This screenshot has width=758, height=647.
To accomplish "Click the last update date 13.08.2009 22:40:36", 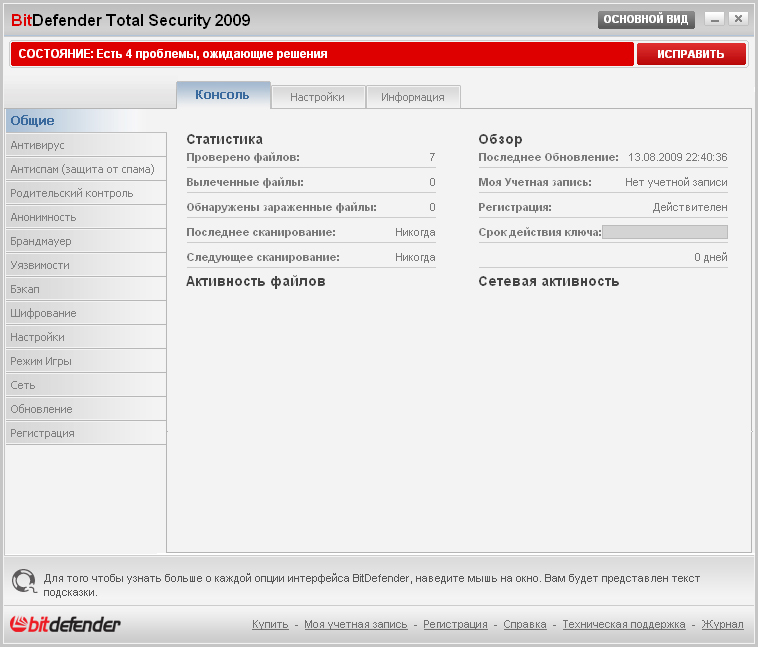I will tap(678, 157).
